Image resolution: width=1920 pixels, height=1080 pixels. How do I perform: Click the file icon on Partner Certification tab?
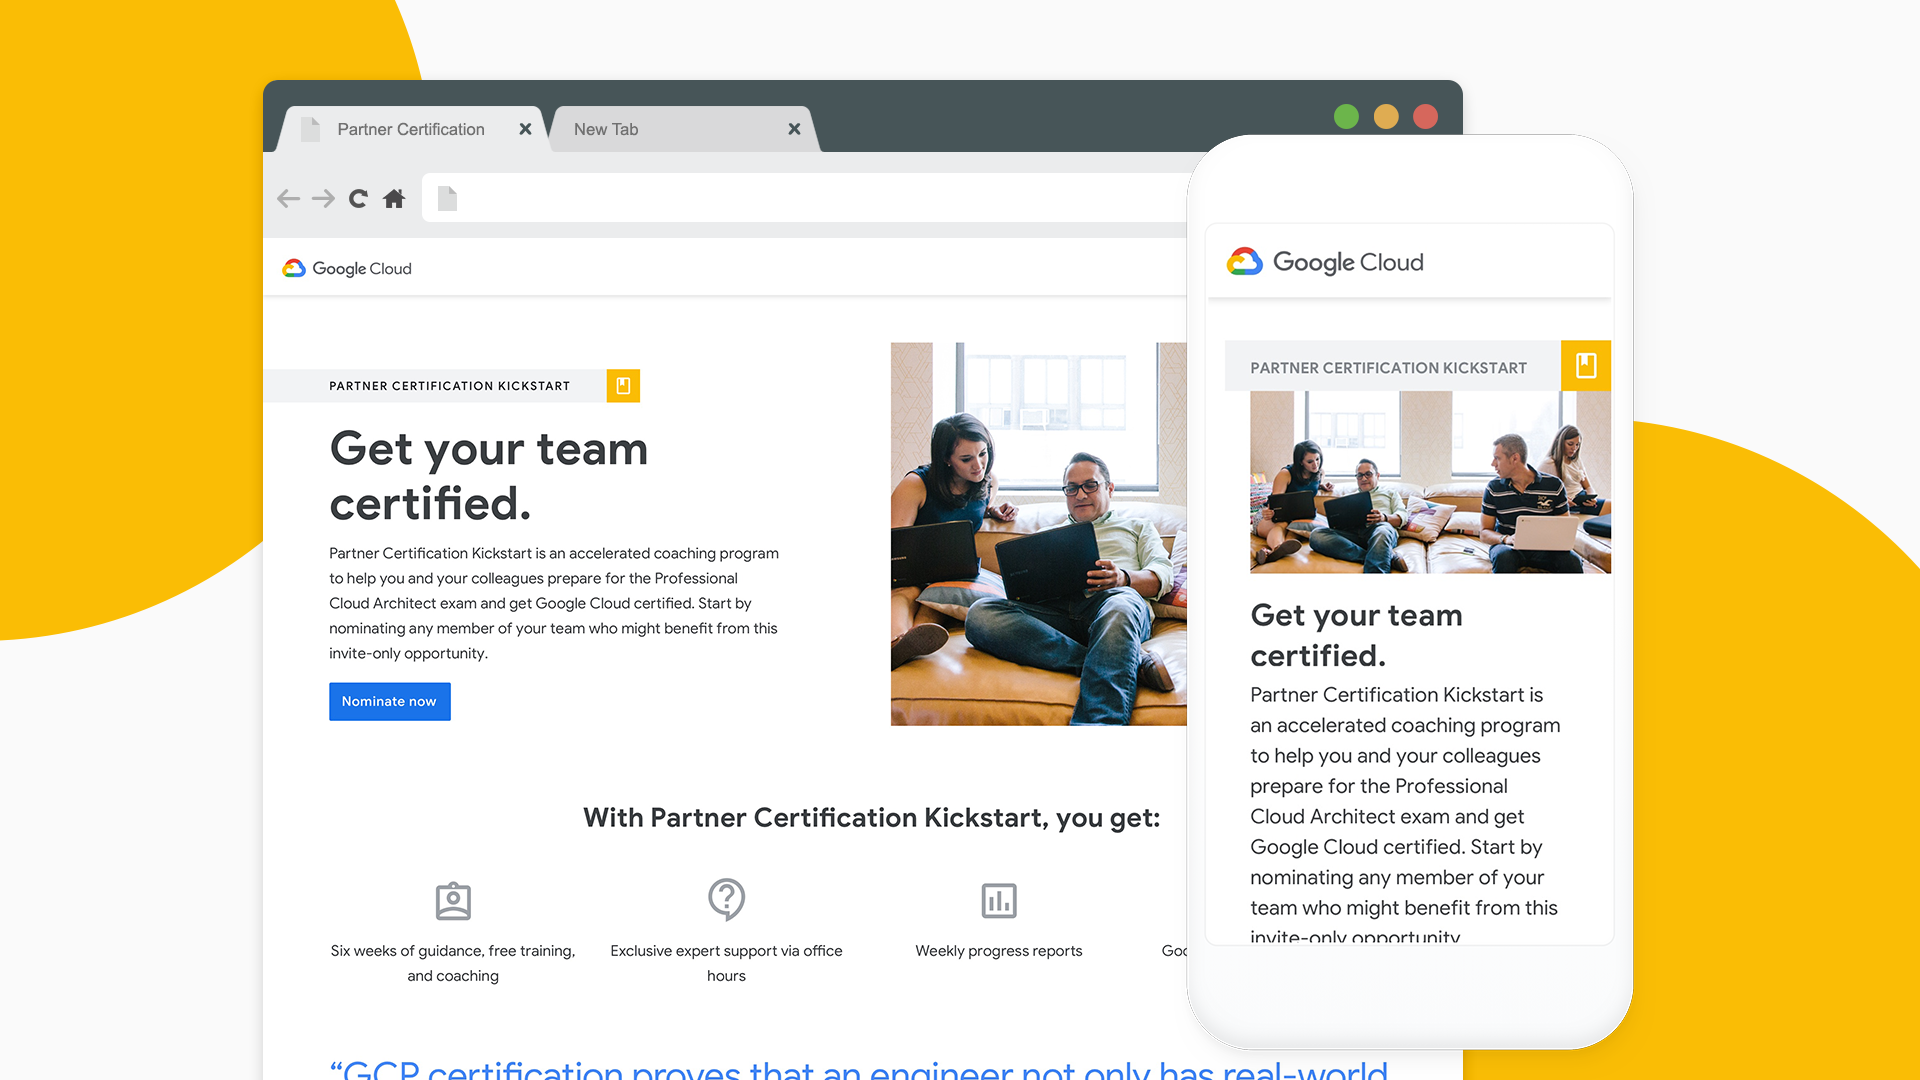[311, 129]
